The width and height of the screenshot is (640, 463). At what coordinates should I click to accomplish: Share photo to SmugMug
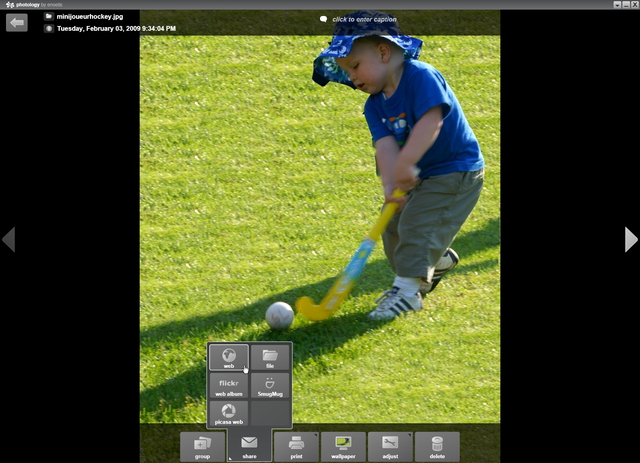tap(270, 386)
